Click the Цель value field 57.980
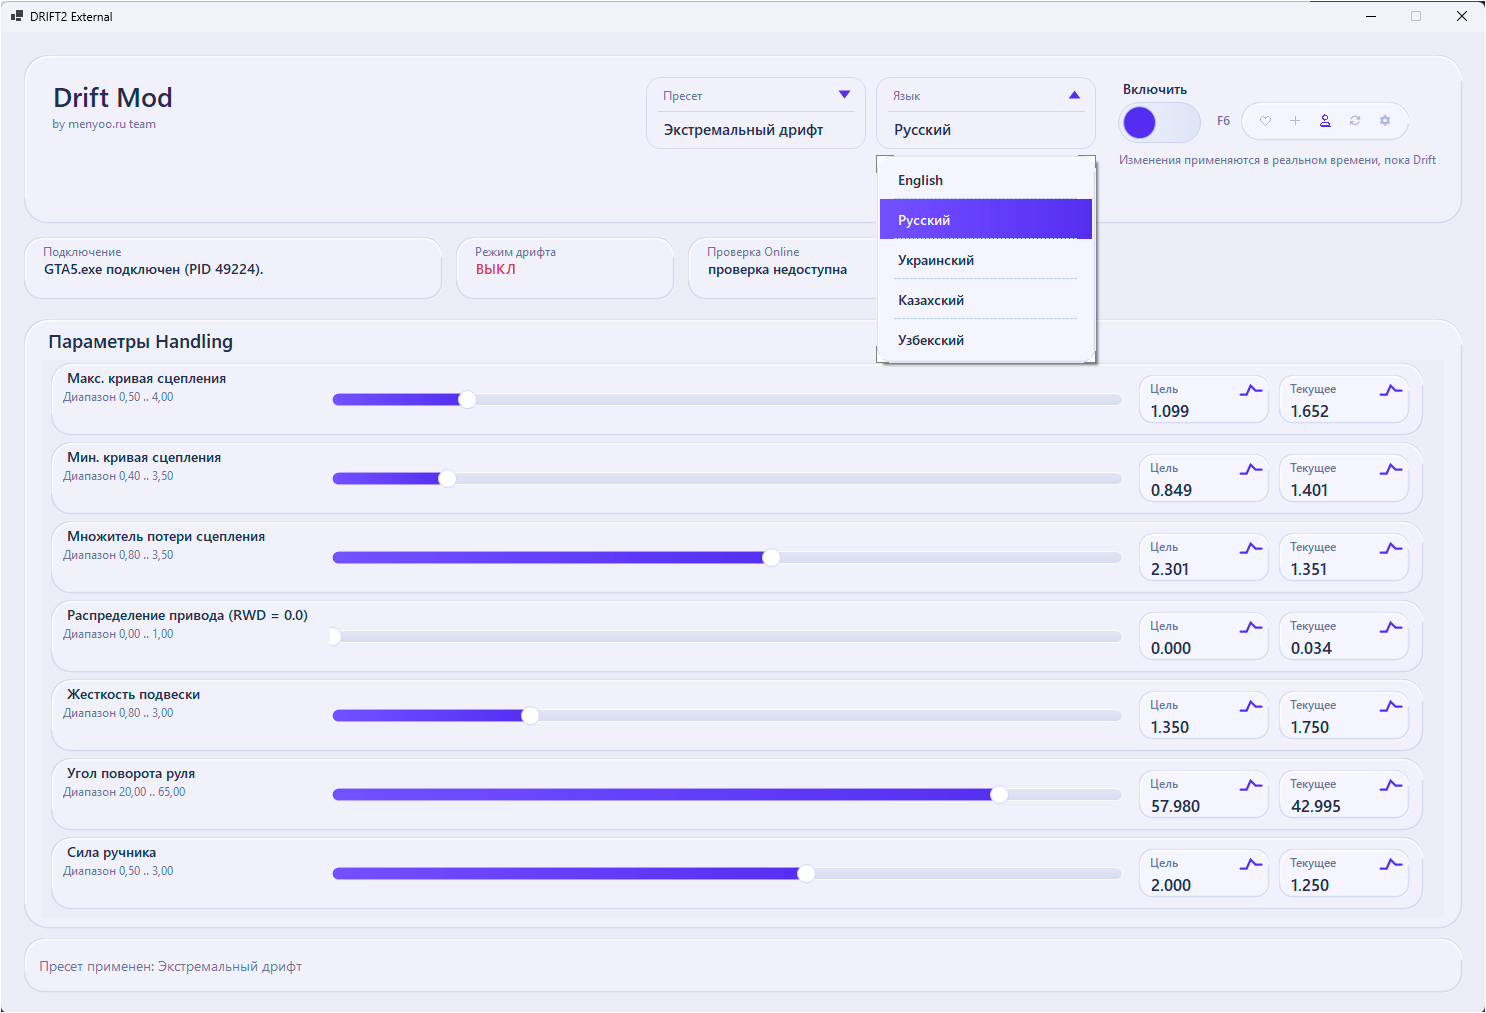Screen dimensions: 1486x1013 (x=1176, y=806)
